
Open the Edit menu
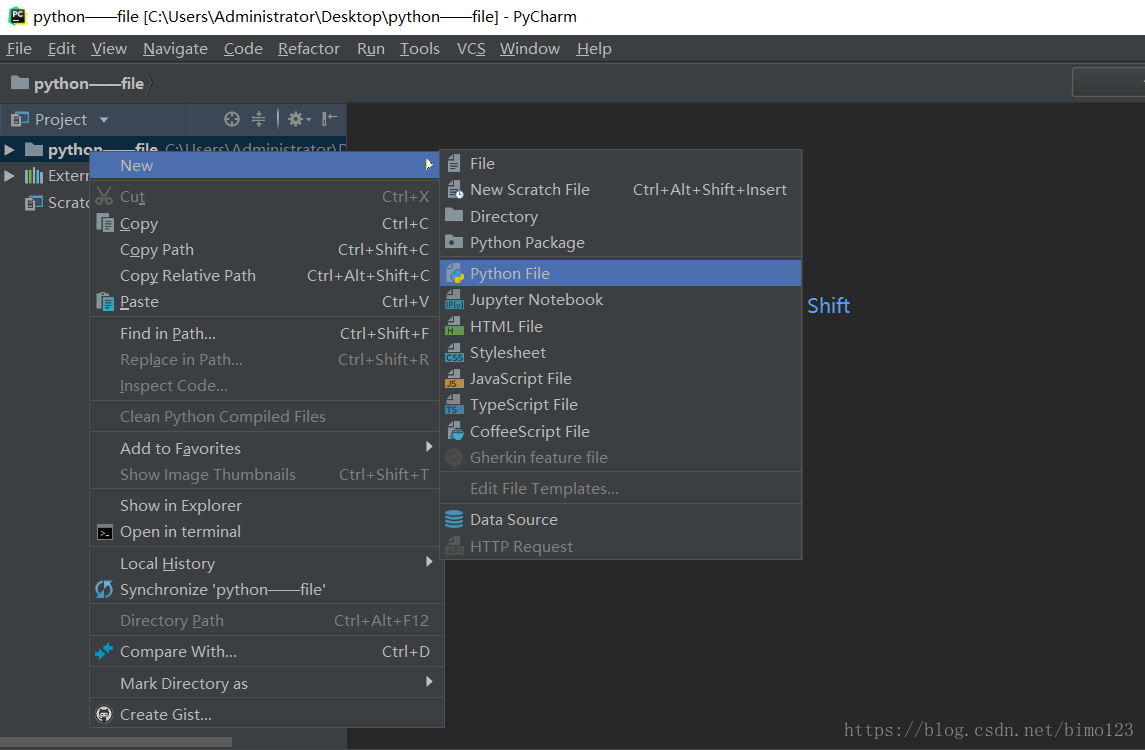tap(61, 48)
